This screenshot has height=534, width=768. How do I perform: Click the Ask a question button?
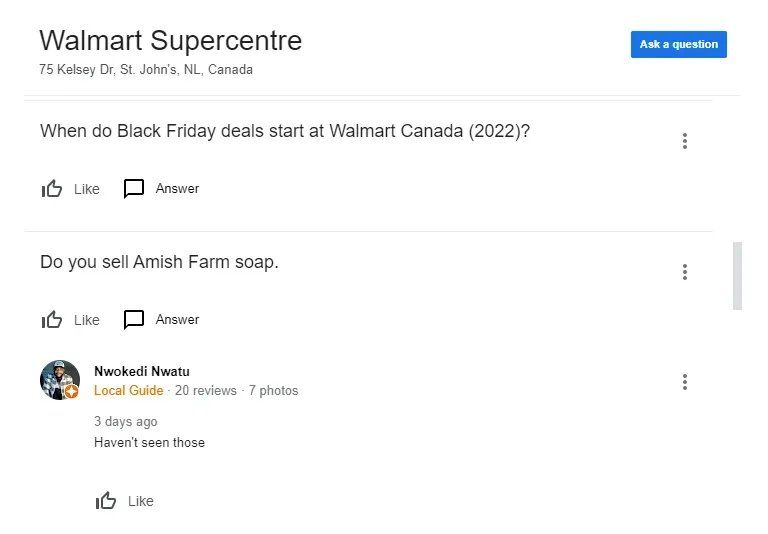(x=678, y=44)
